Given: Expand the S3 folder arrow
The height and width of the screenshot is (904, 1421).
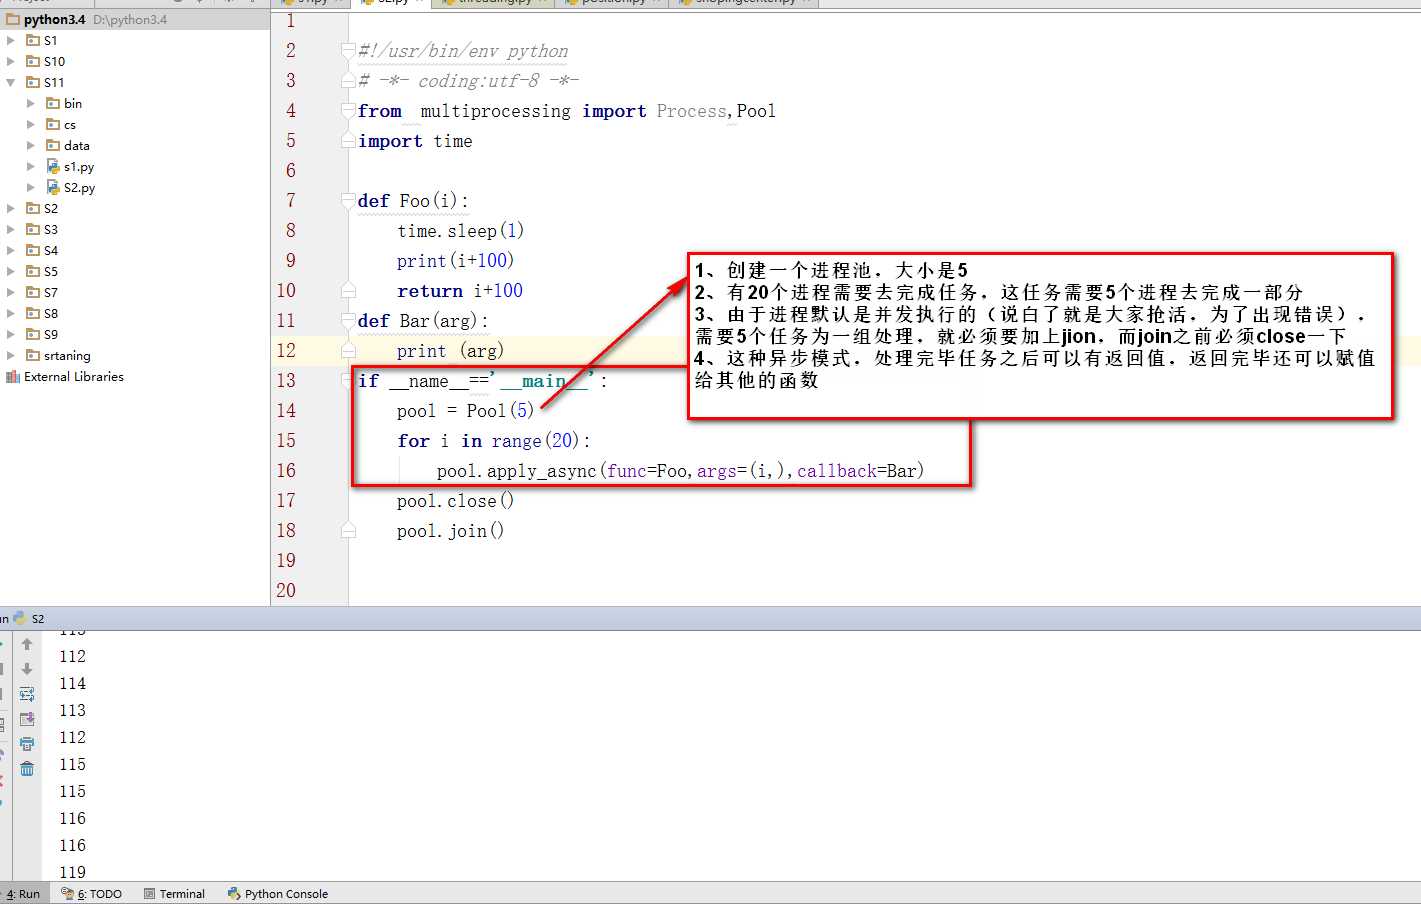Looking at the screenshot, I should [x=11, y=229].
